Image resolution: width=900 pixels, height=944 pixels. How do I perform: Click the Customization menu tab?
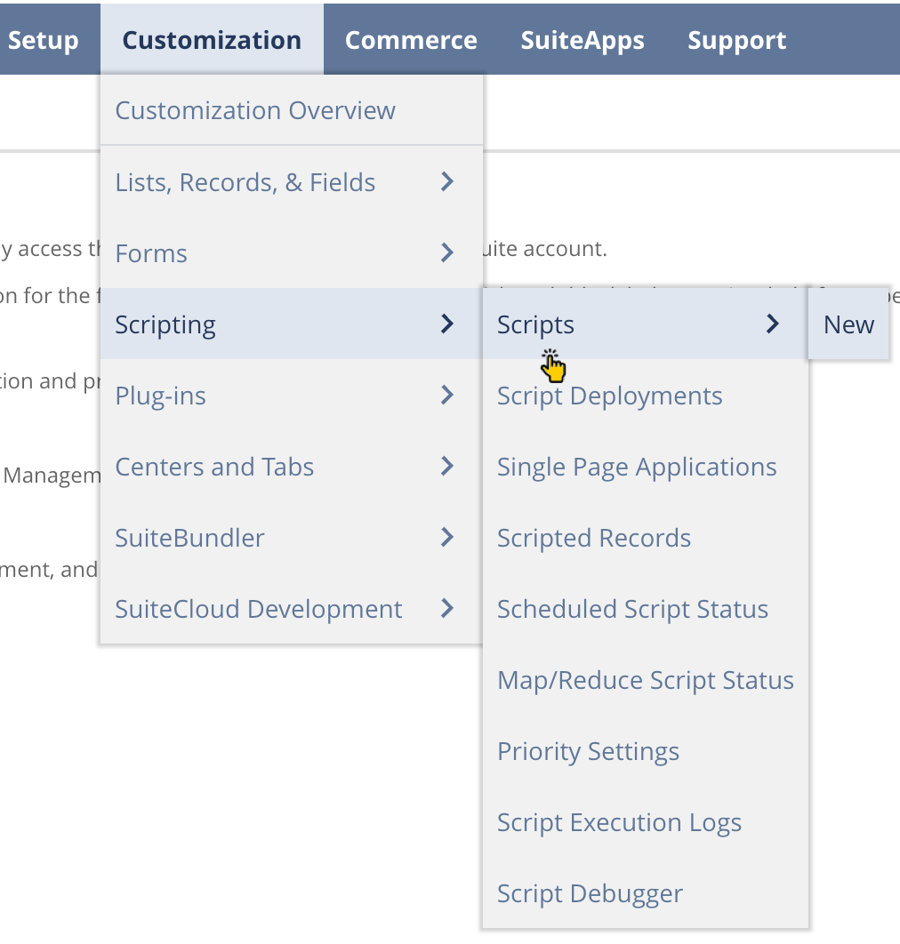pyautogui.click(x=211, y=40)
